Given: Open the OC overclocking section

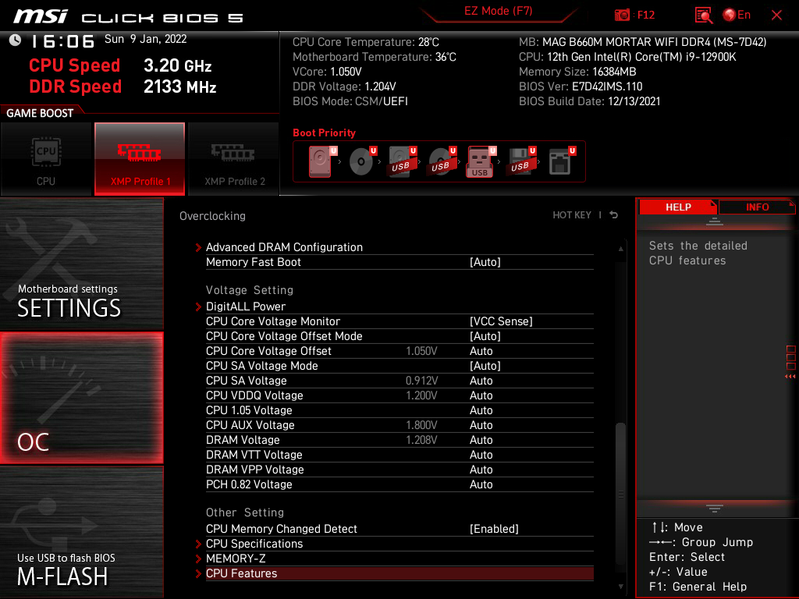Looking at the screenshot, I should pyautogui.click(x=82, y=398).
